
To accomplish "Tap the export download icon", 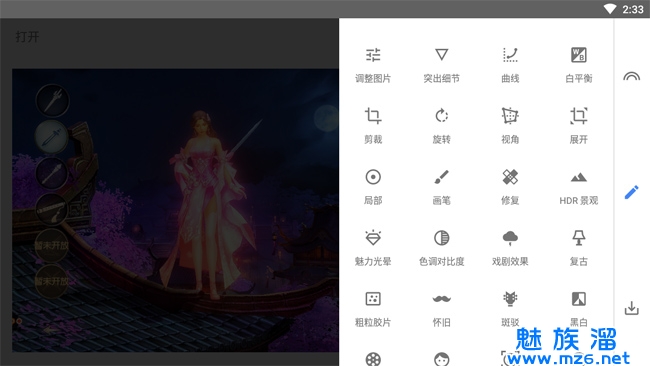I will point(631,308).
